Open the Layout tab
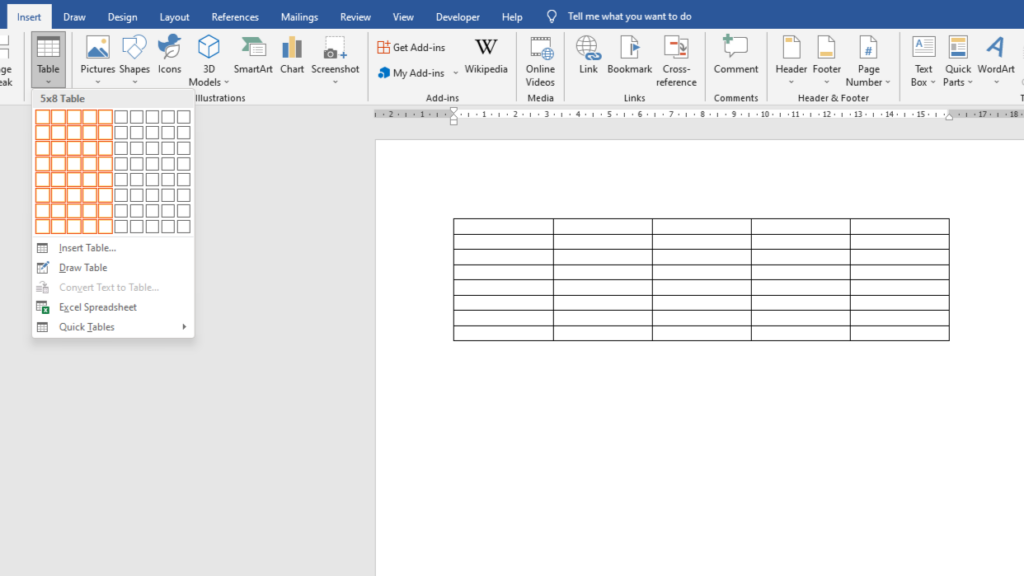The width and height of the screenshot is (1024, 576). [174, 17]
